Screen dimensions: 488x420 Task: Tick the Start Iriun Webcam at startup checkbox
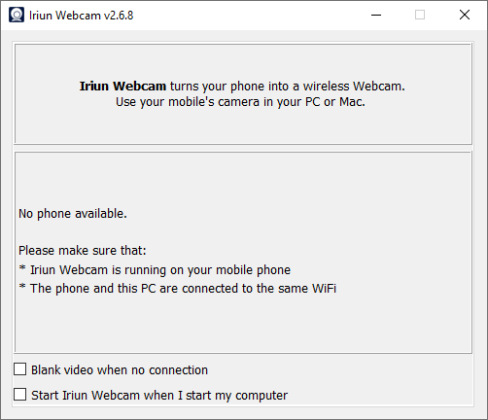pyautogui.click(x=20, y=395)
